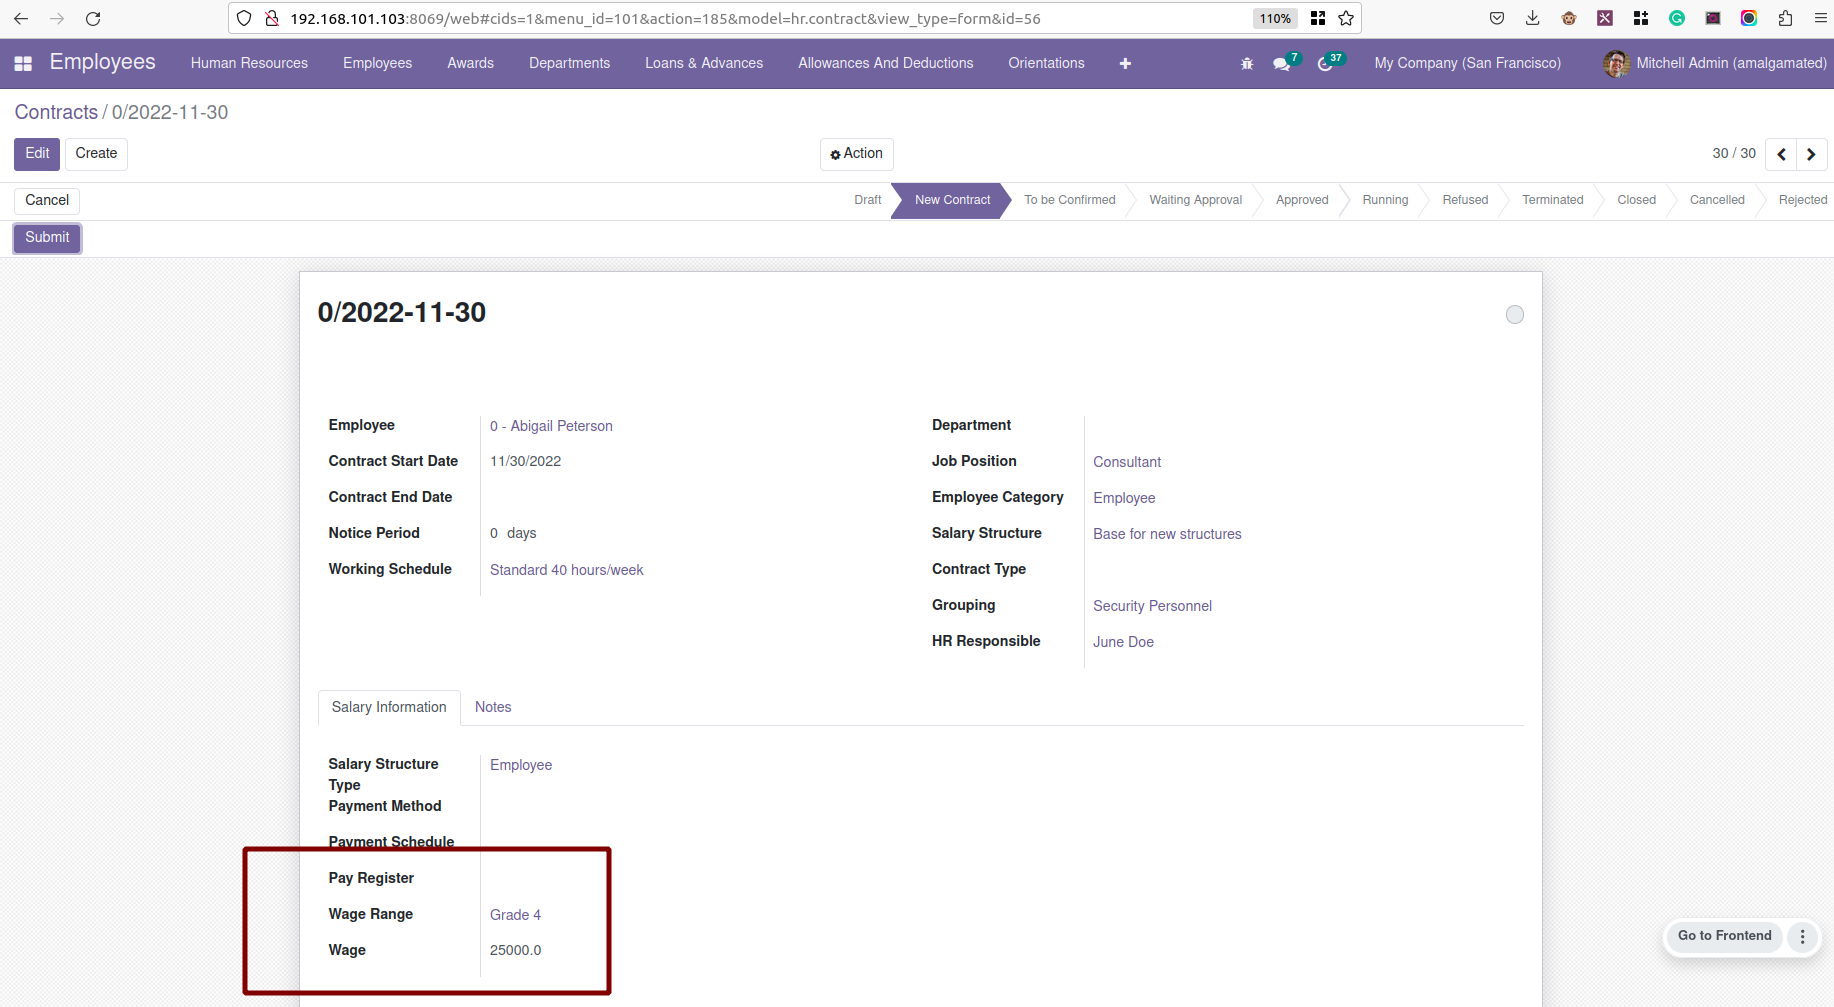This screenshot has width=1834, height=1007.
Task: Toggle the kanban state circle on the contract
Action: (1515, 315)
